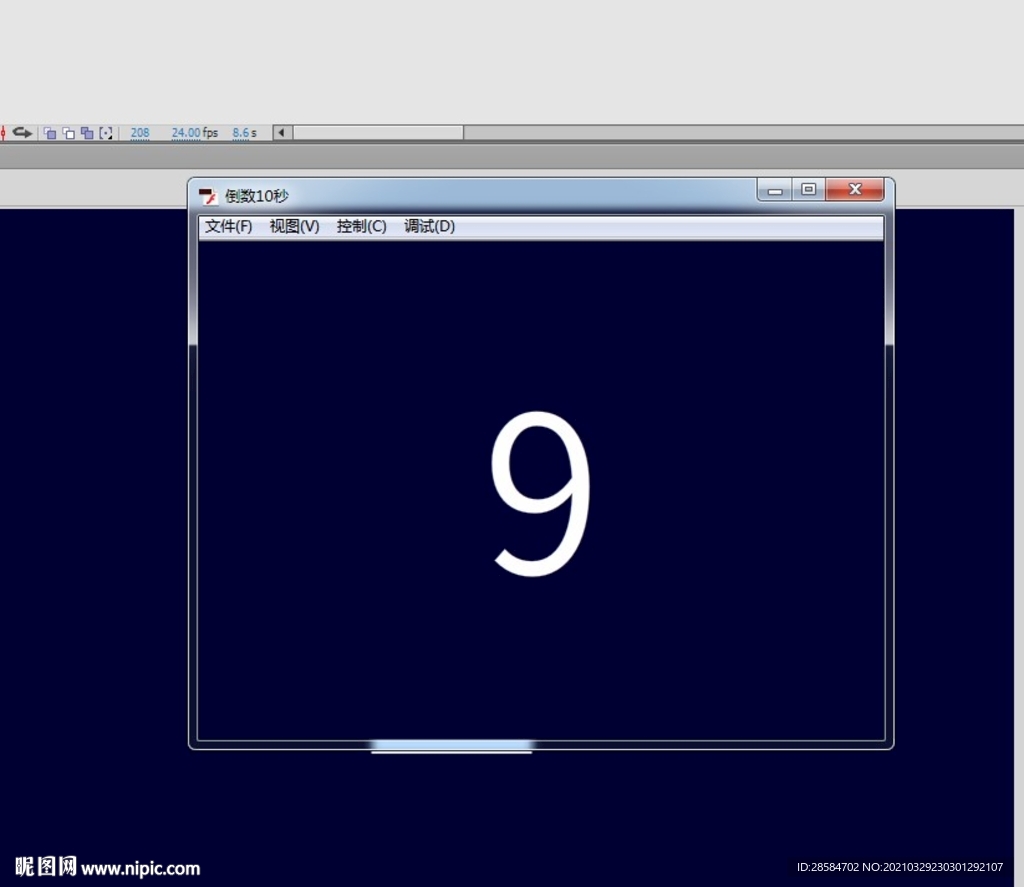Click the 倒数10秒 window title text
The image size is (1024, 887).
point(257,196)
